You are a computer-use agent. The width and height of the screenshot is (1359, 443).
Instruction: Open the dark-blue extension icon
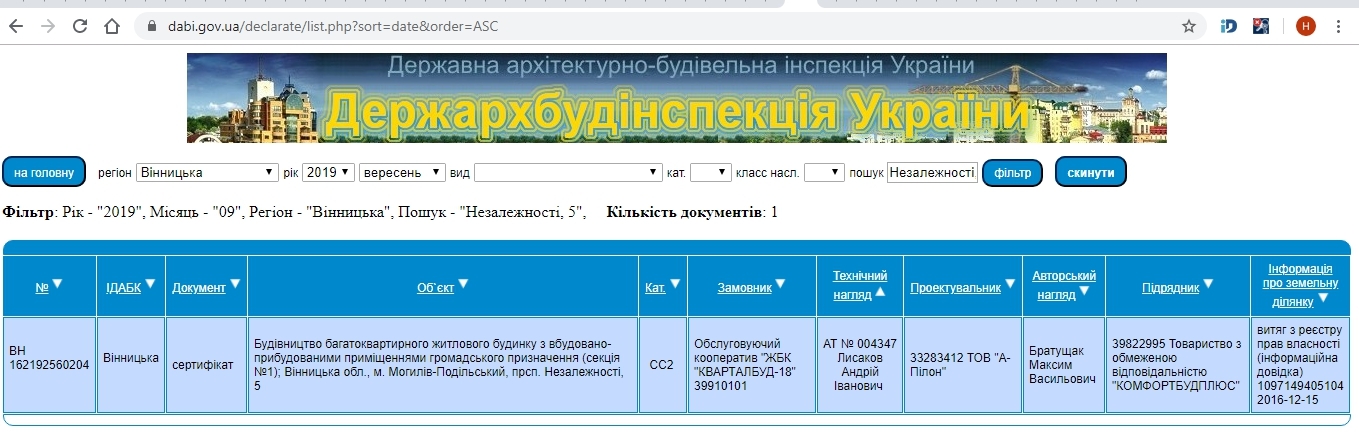[1262, 27]
